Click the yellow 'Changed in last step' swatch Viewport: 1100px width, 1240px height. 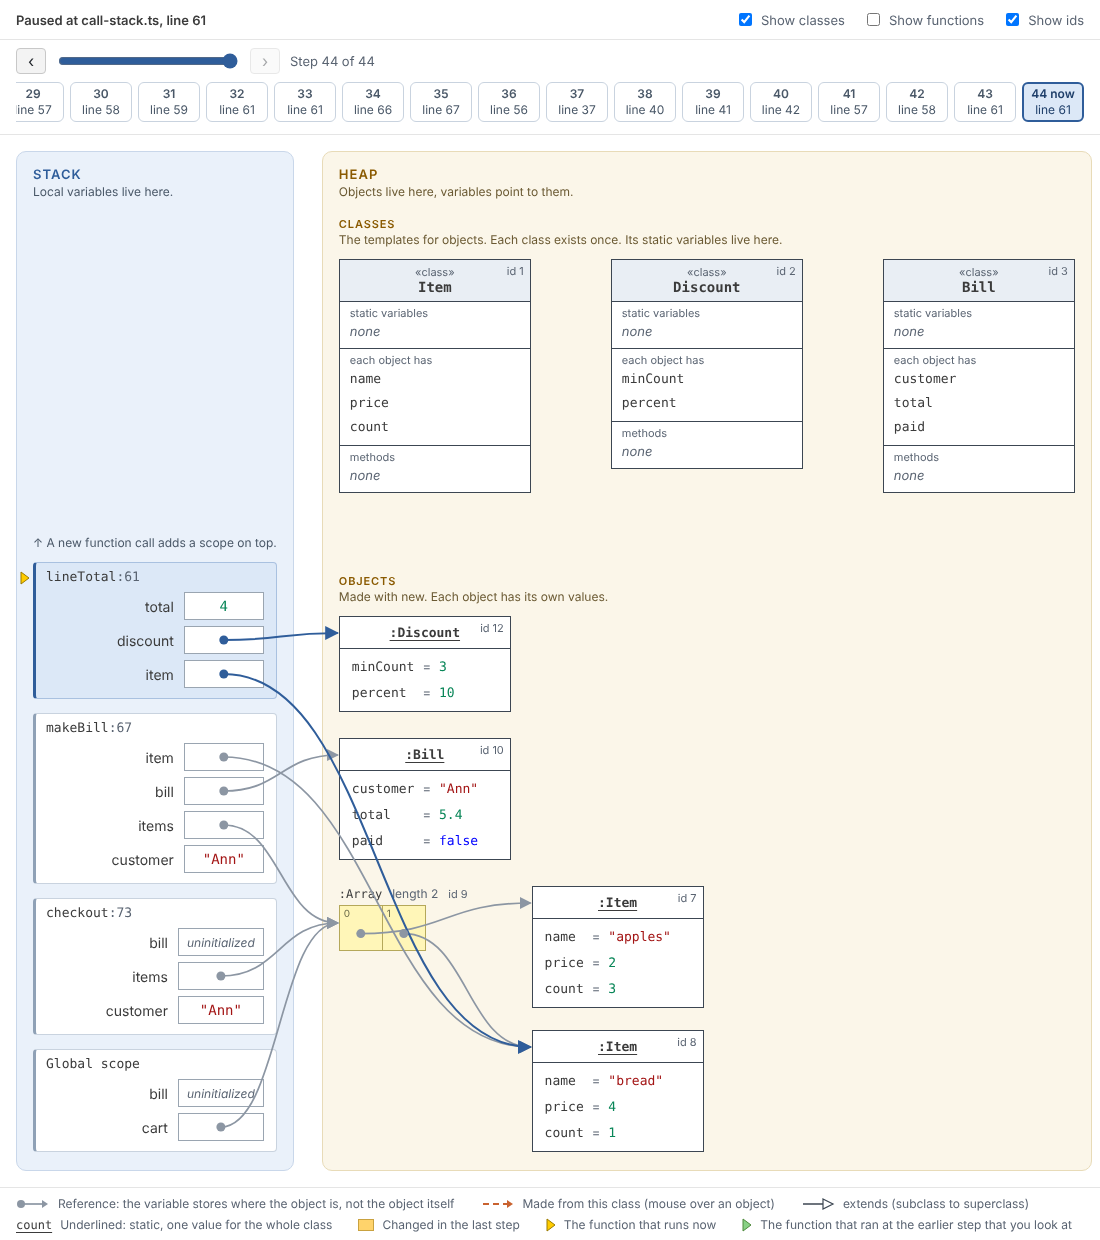[366, 1225]
